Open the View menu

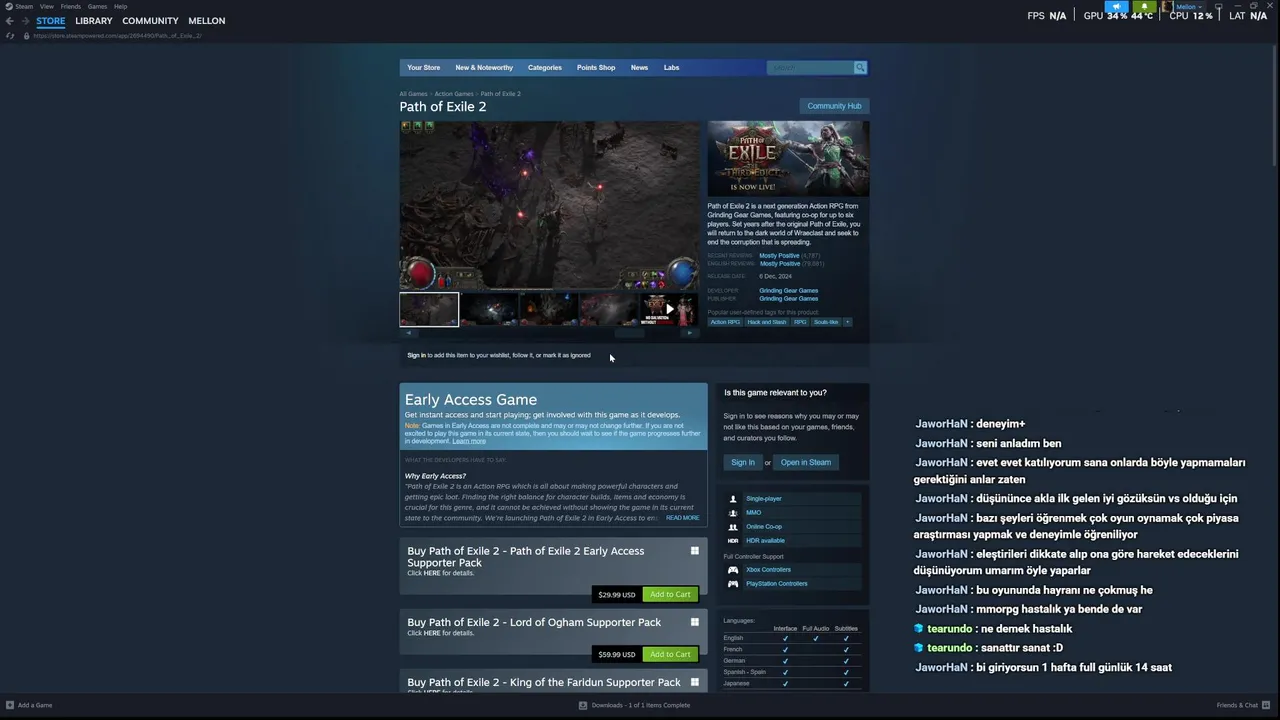[x=47, y=6]
